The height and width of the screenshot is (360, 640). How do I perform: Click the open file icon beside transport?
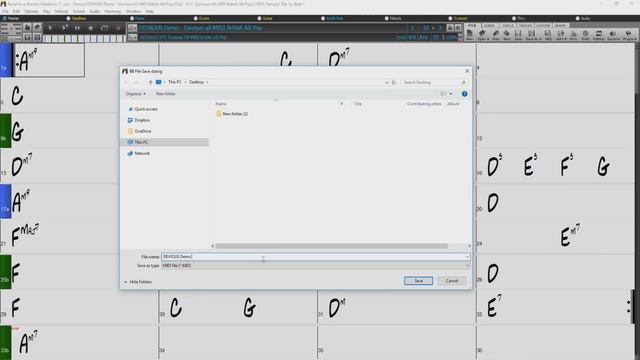click(x=27, y=27)
